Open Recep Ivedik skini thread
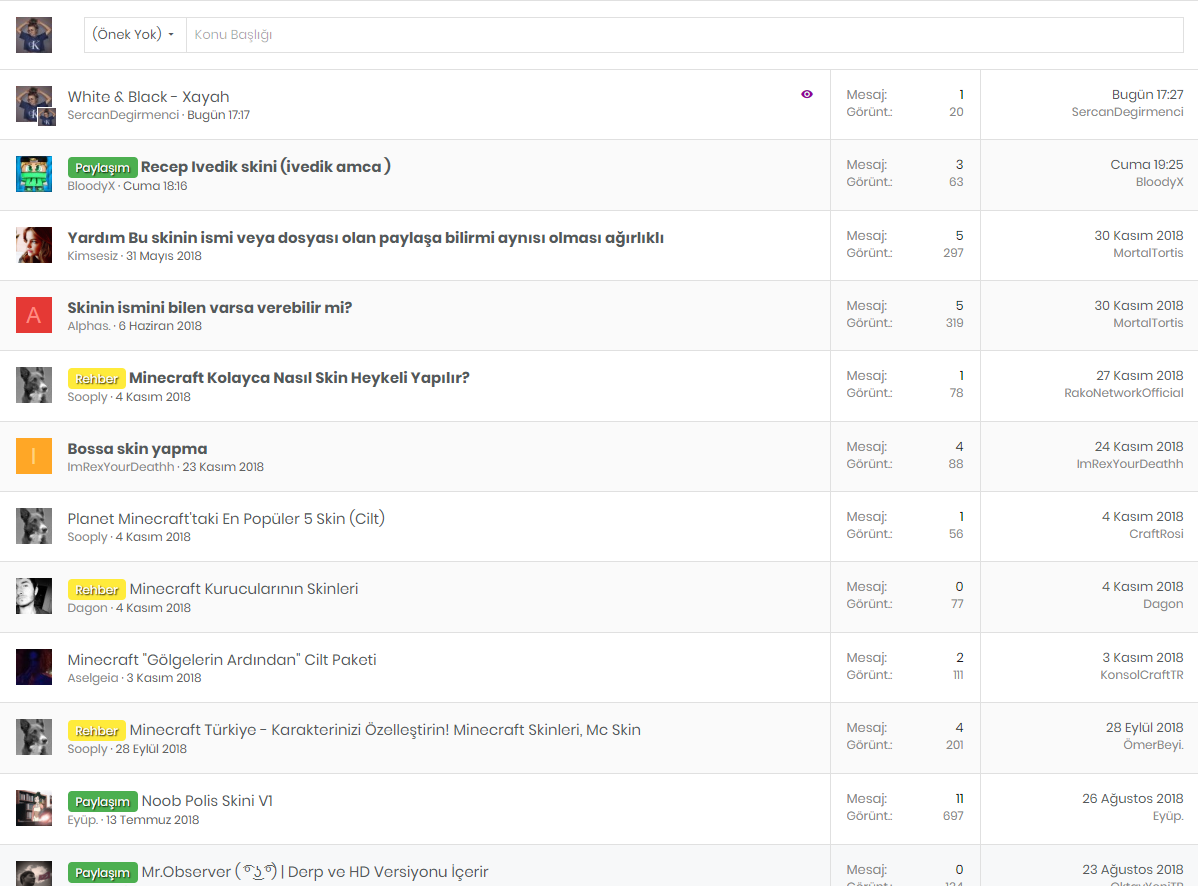The width and height of the screenshot is (1198, 886). click(x=265, y=167)
